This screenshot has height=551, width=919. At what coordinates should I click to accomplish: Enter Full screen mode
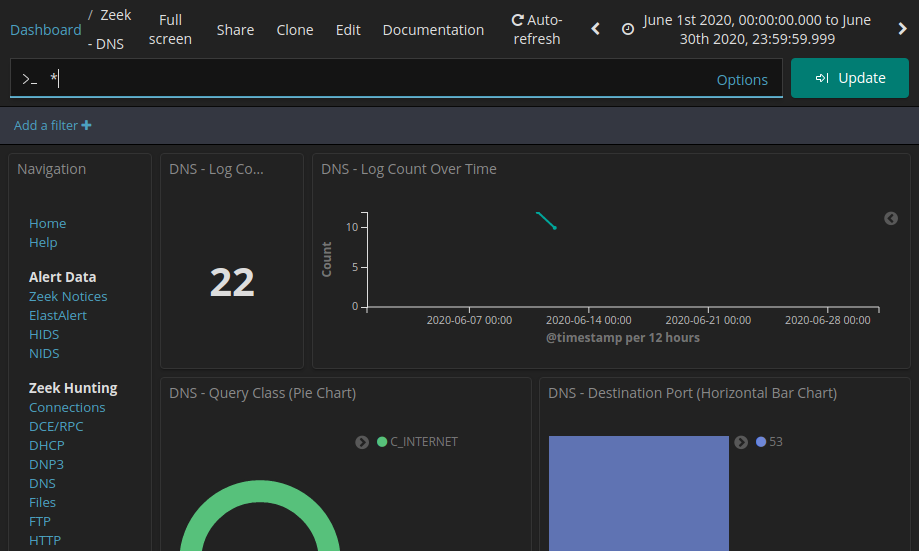(x=170, y=29)
